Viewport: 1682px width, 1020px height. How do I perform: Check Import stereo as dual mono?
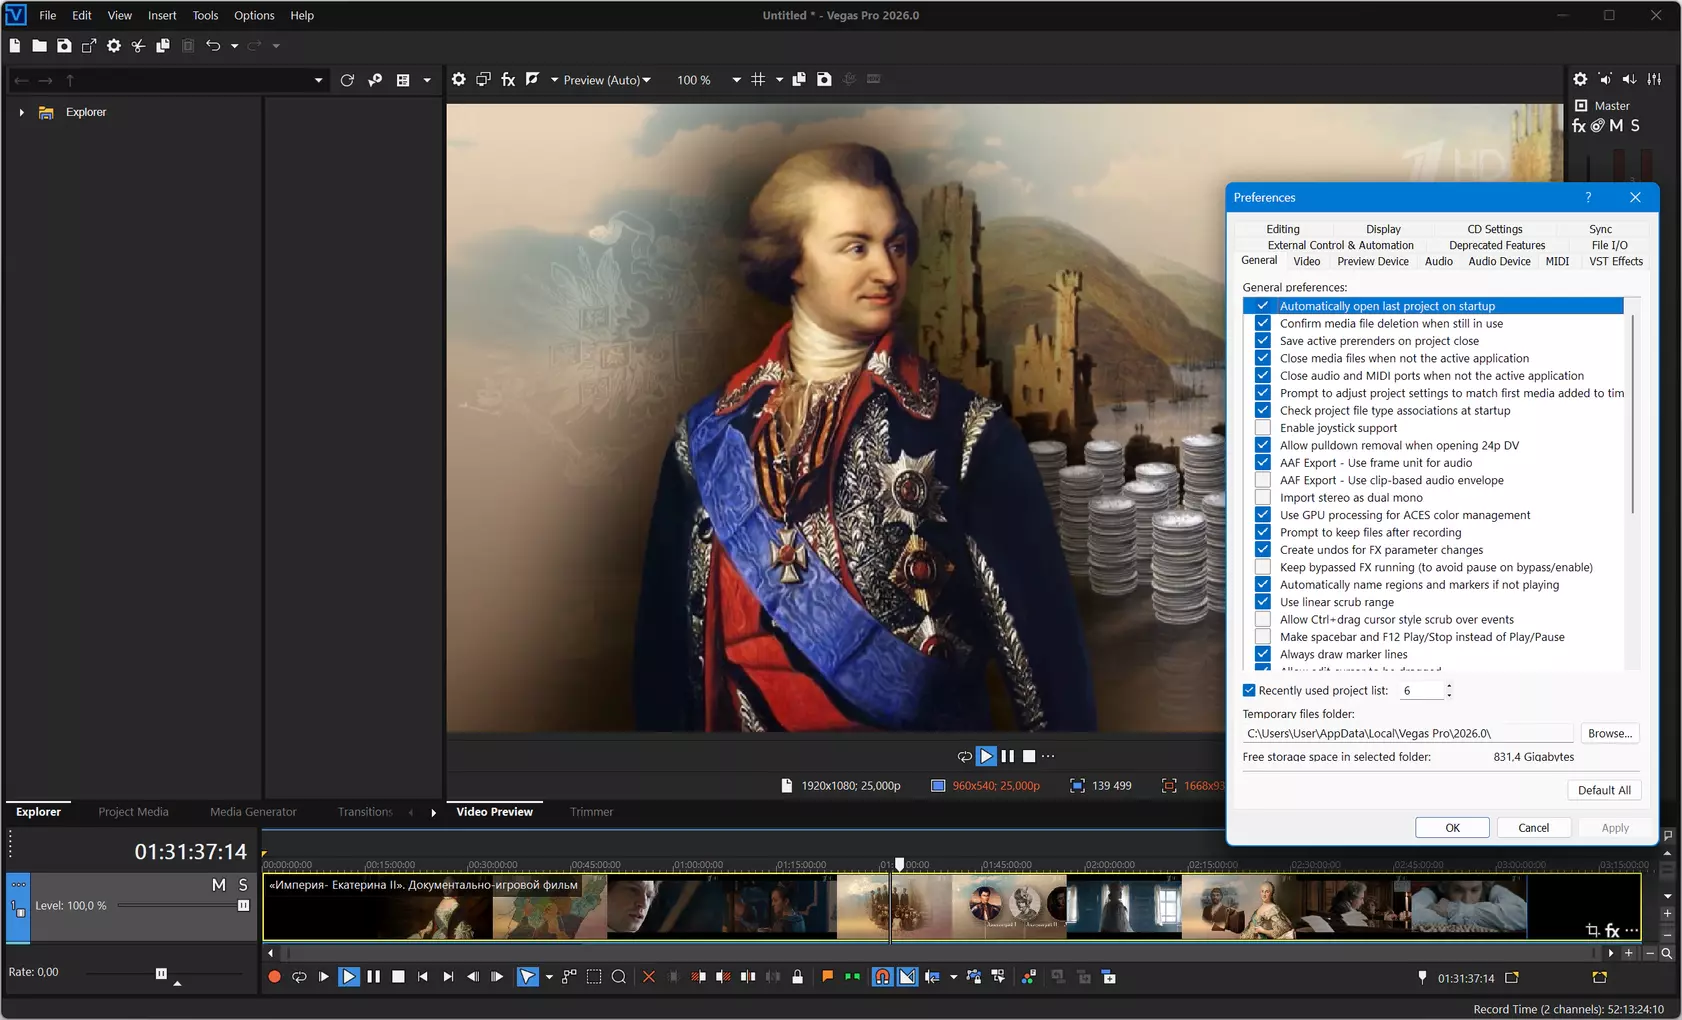tap(1263, 498)
